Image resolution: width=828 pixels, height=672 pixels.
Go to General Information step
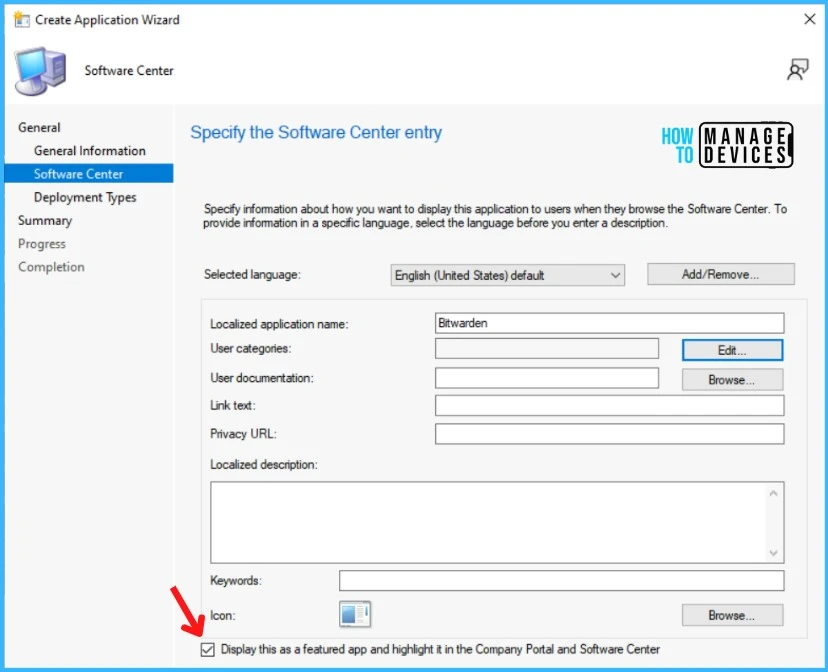(90, 151)
